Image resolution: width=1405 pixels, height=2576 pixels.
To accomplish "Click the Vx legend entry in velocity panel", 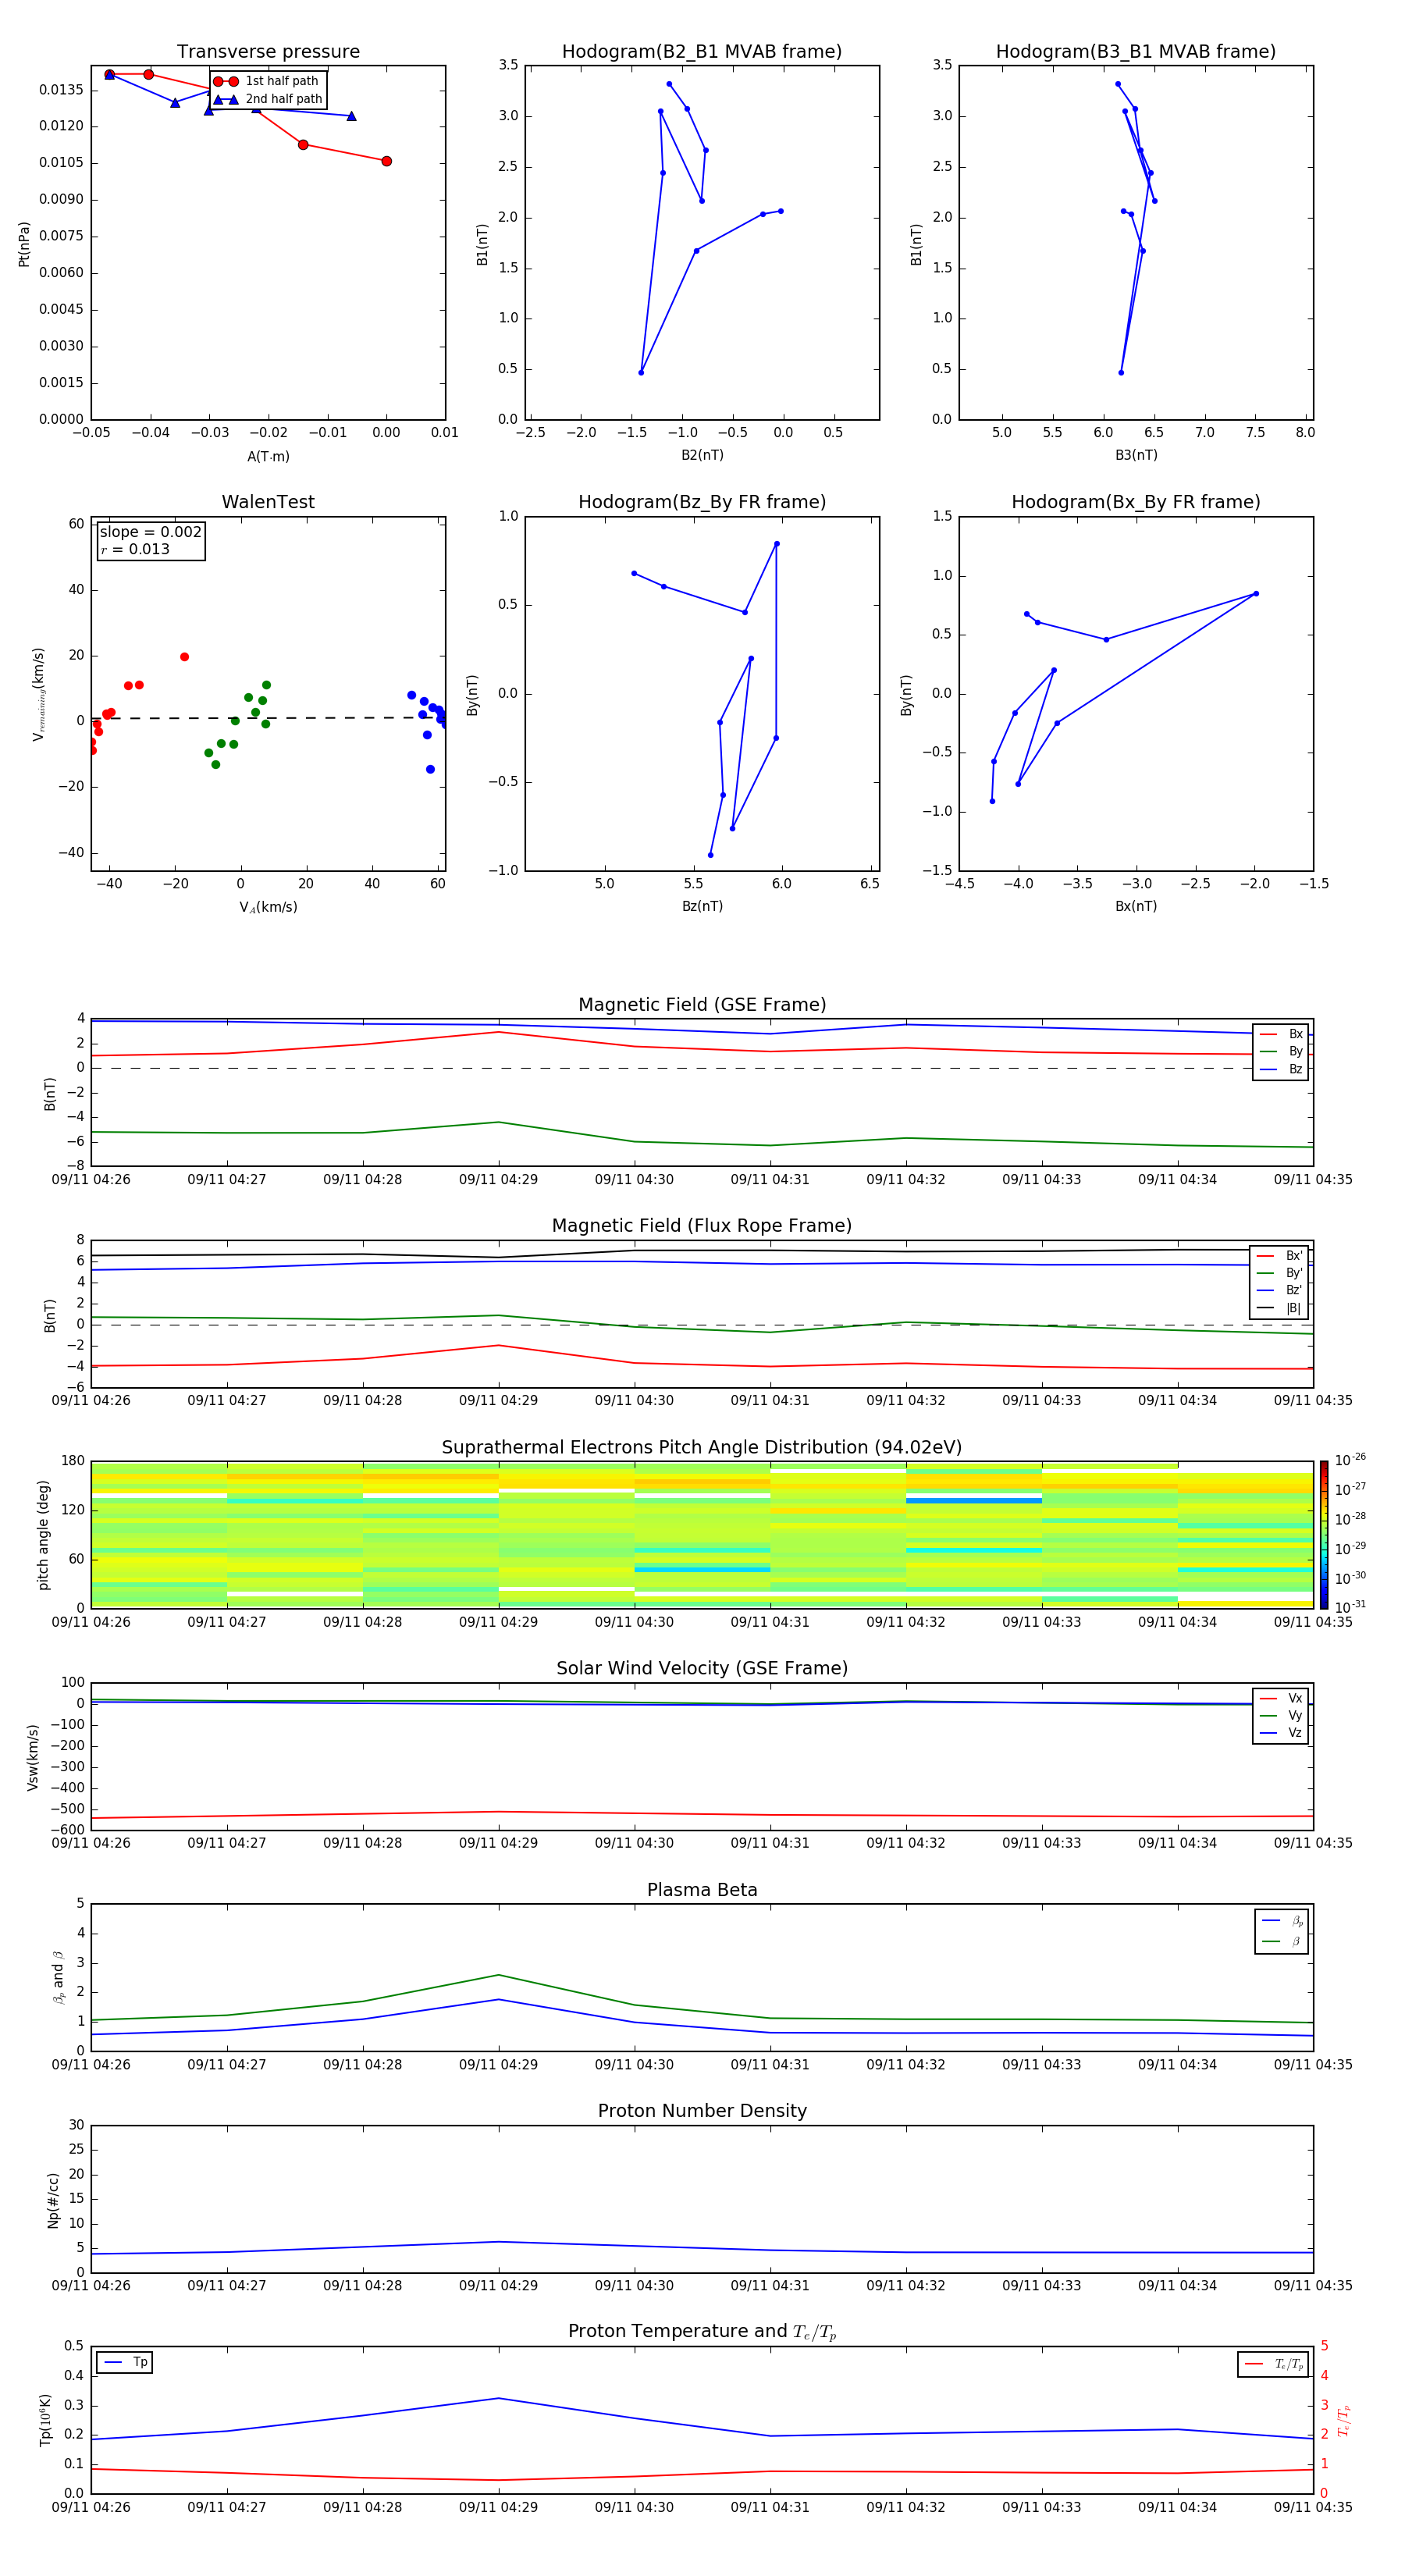I will coord(1281,1698).
